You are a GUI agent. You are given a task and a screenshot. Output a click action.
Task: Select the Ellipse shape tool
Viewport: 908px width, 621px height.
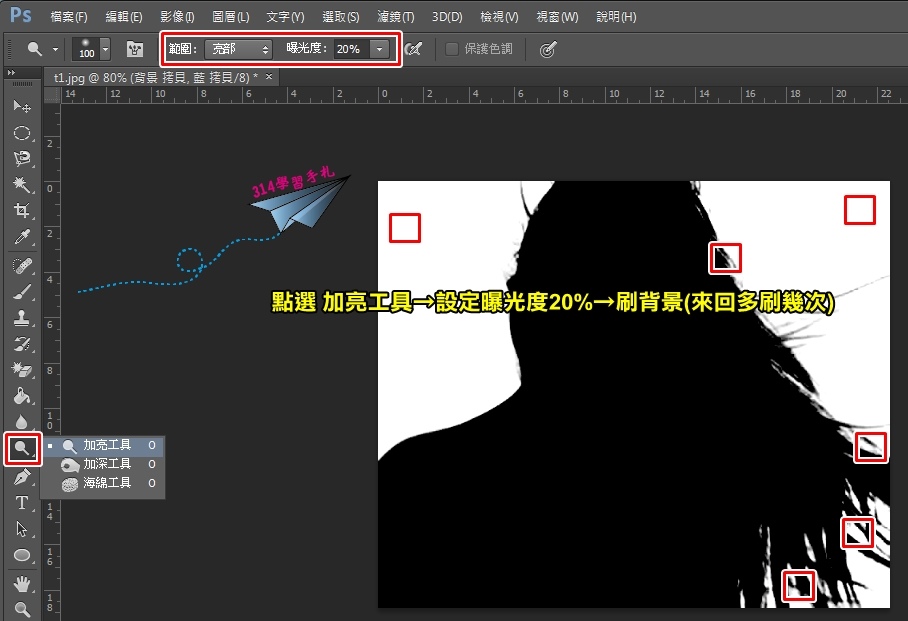coord(22,555)
